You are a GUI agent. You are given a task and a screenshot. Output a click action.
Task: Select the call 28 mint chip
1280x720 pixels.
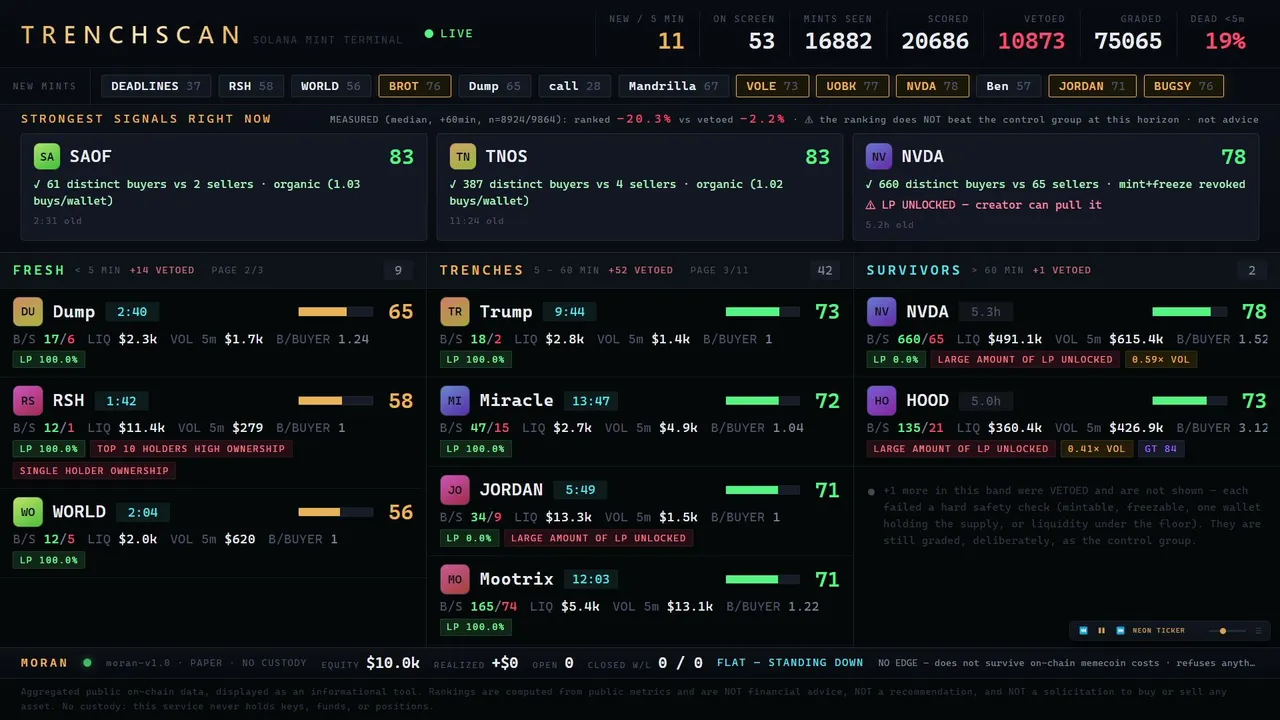[x=575, y=86]
